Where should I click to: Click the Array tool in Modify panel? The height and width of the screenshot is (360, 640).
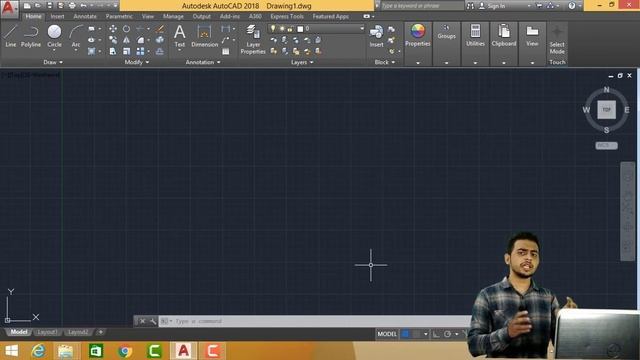pos(140,51)
